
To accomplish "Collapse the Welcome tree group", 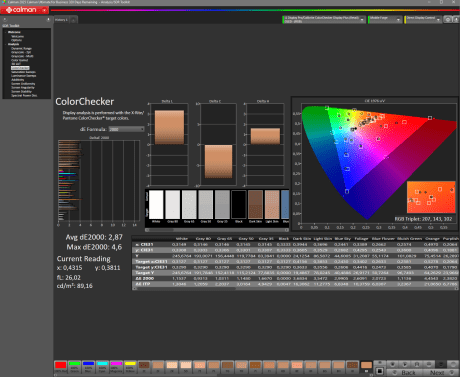I will [6, 32].
